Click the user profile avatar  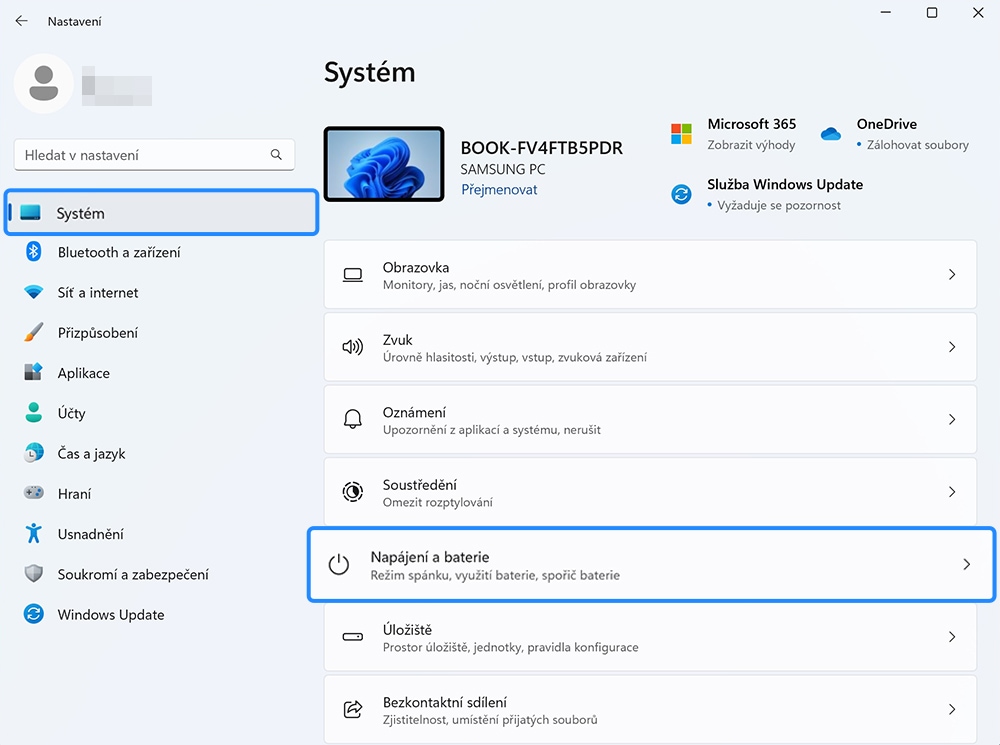point(43,84)
